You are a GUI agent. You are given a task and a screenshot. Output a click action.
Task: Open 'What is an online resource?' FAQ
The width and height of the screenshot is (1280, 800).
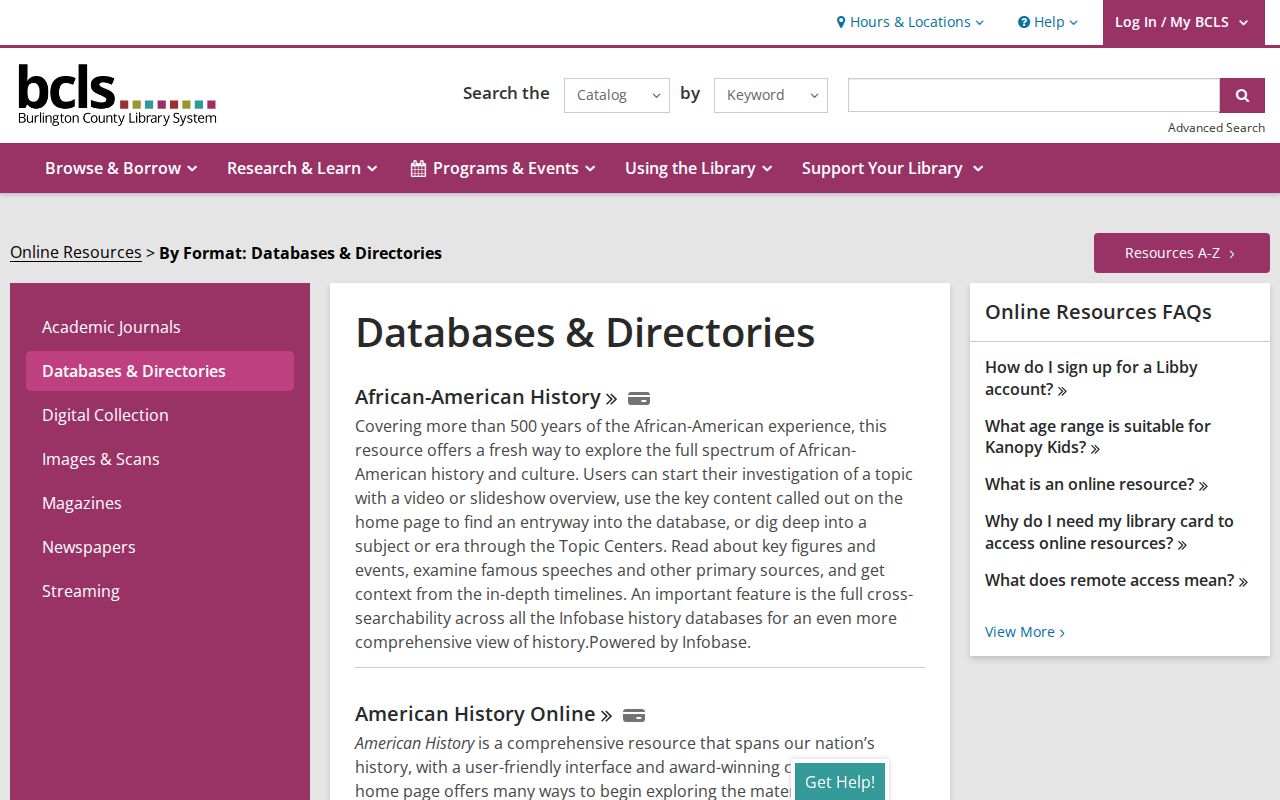click(1096, 484)
